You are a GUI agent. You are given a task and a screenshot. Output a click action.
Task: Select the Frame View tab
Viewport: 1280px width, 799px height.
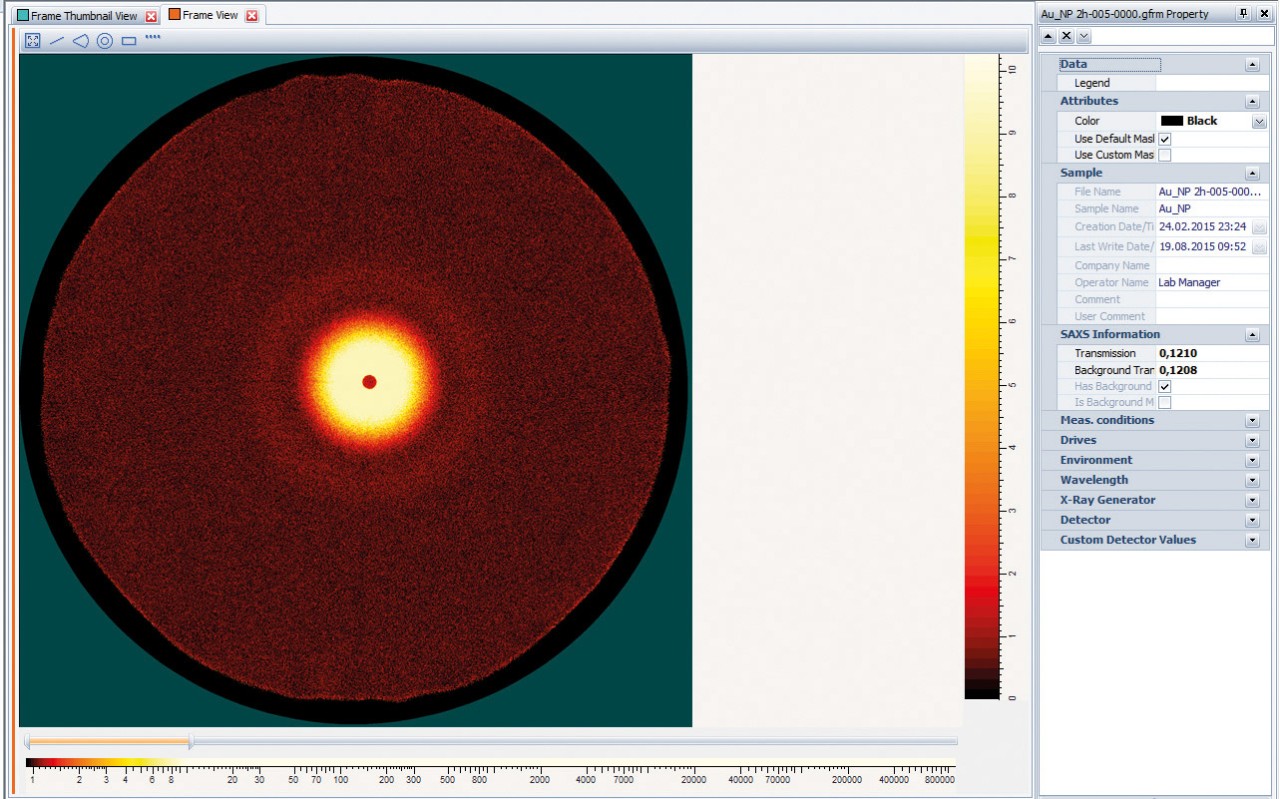(x=209, y=16)
